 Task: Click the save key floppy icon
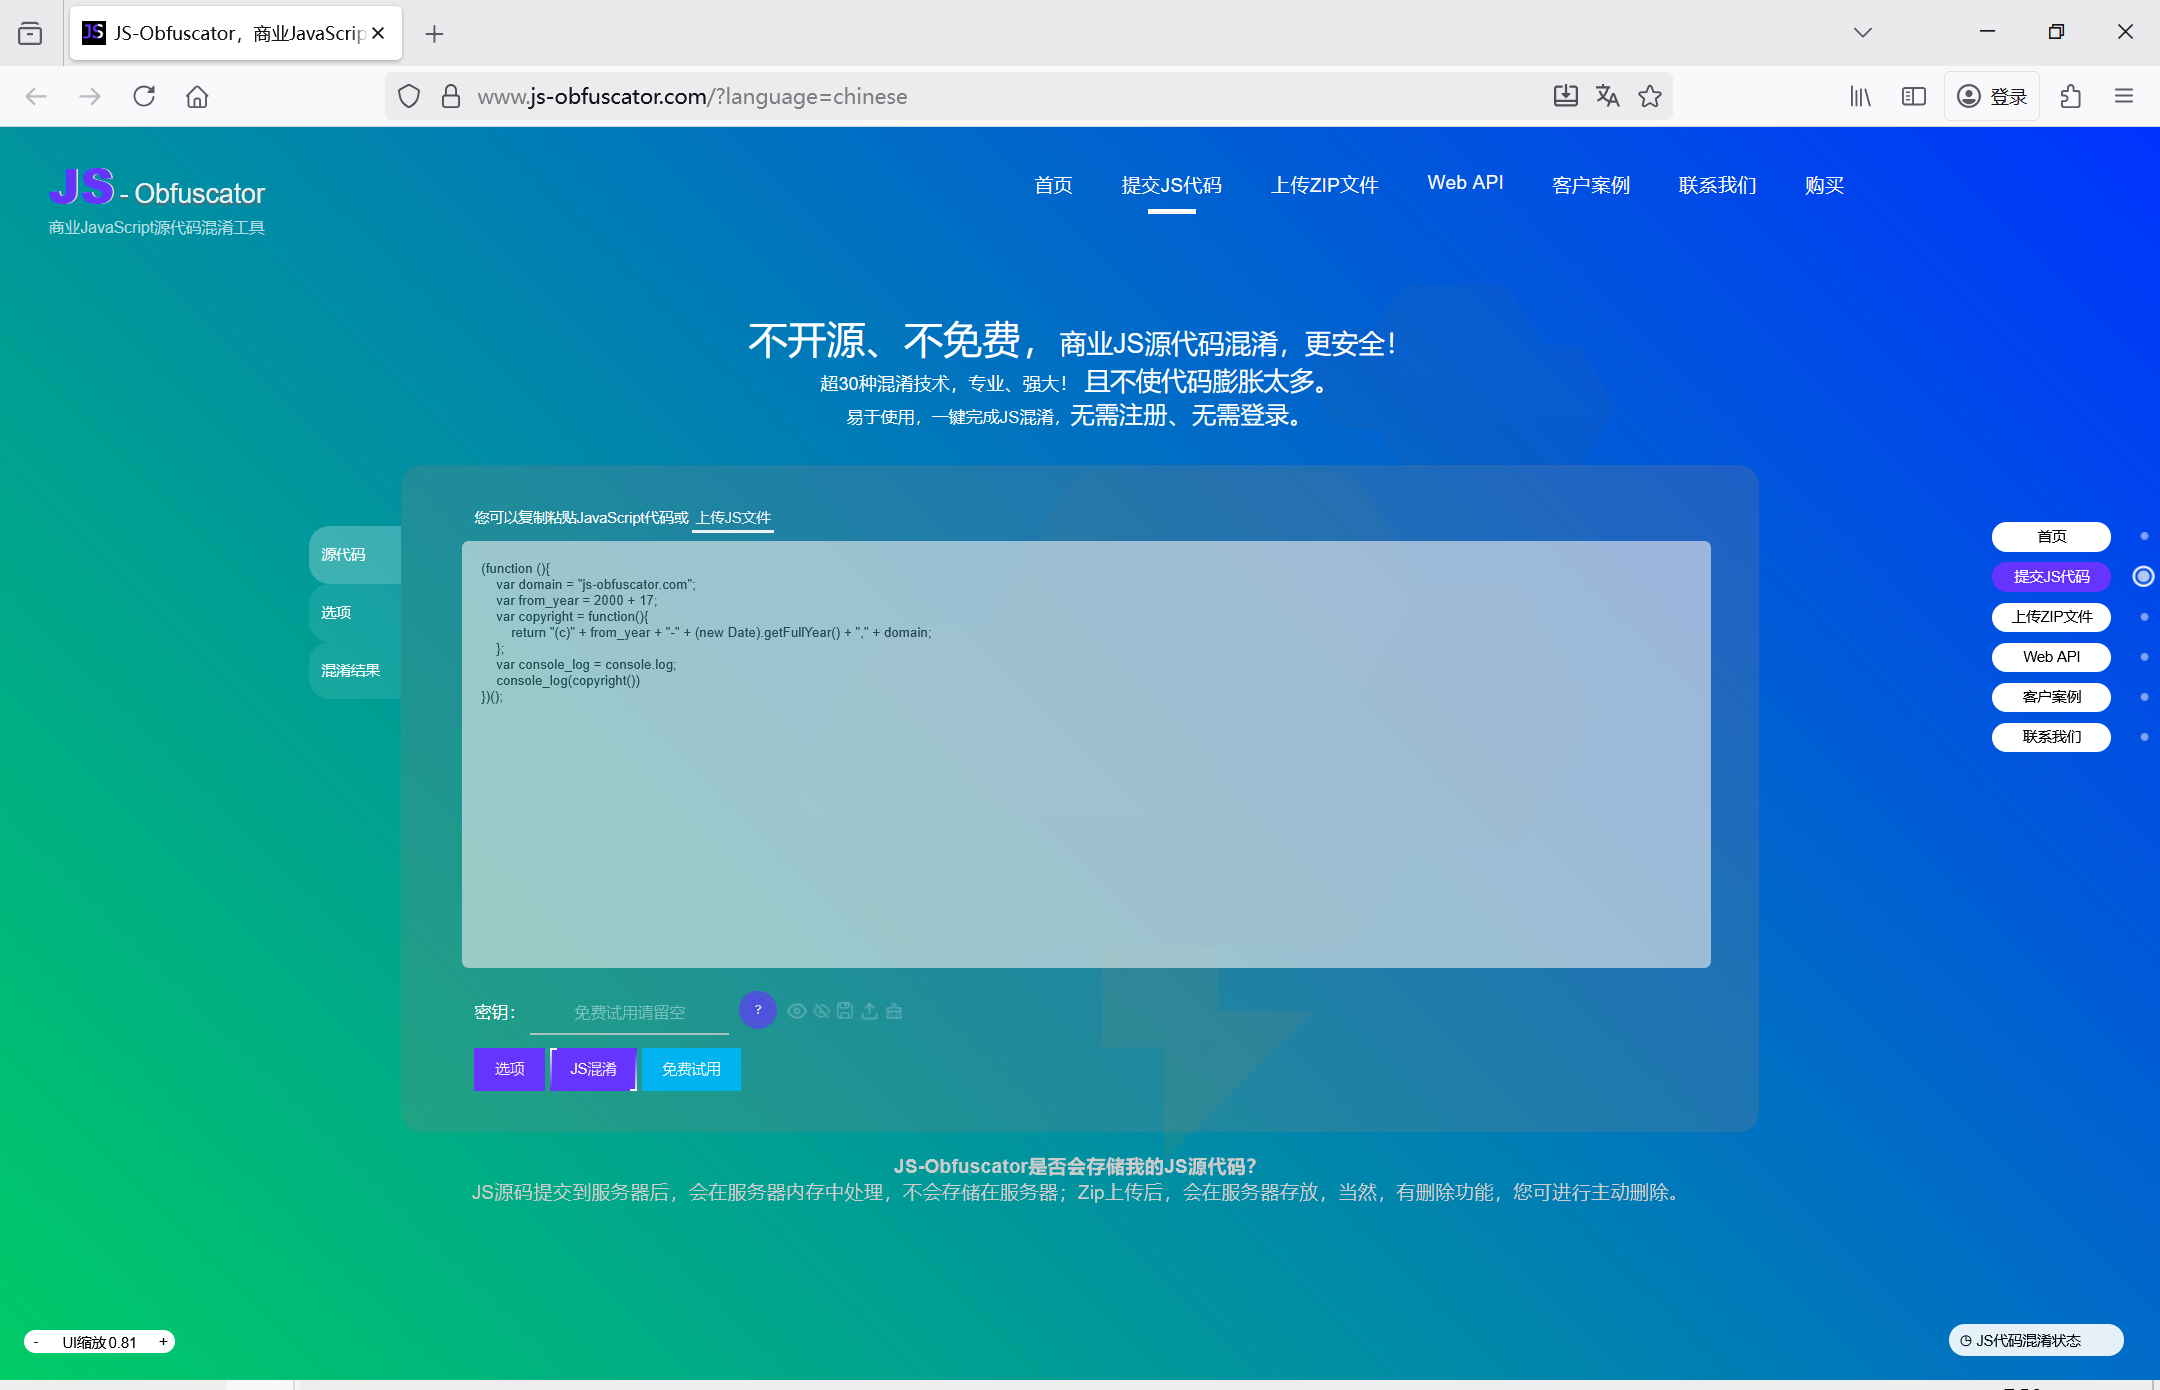(845, 1011)
